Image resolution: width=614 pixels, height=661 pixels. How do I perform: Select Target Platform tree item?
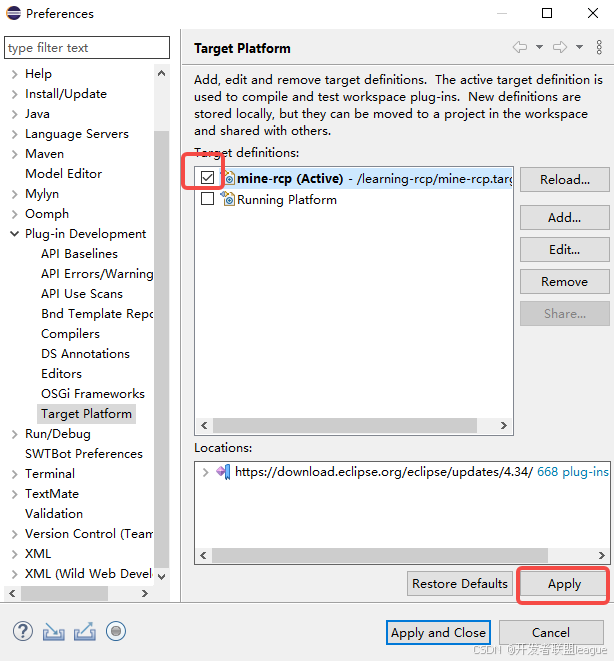point(86,414)
